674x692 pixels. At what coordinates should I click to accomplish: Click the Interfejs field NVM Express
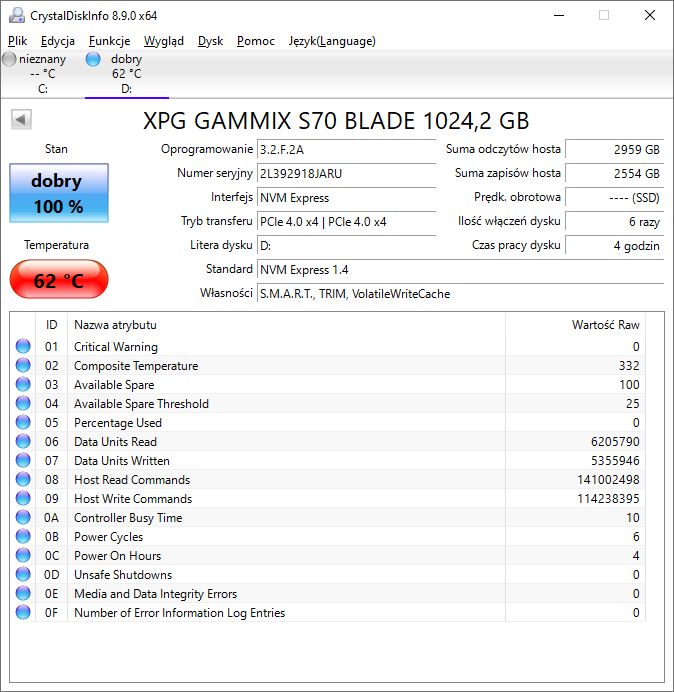(346, 197)
